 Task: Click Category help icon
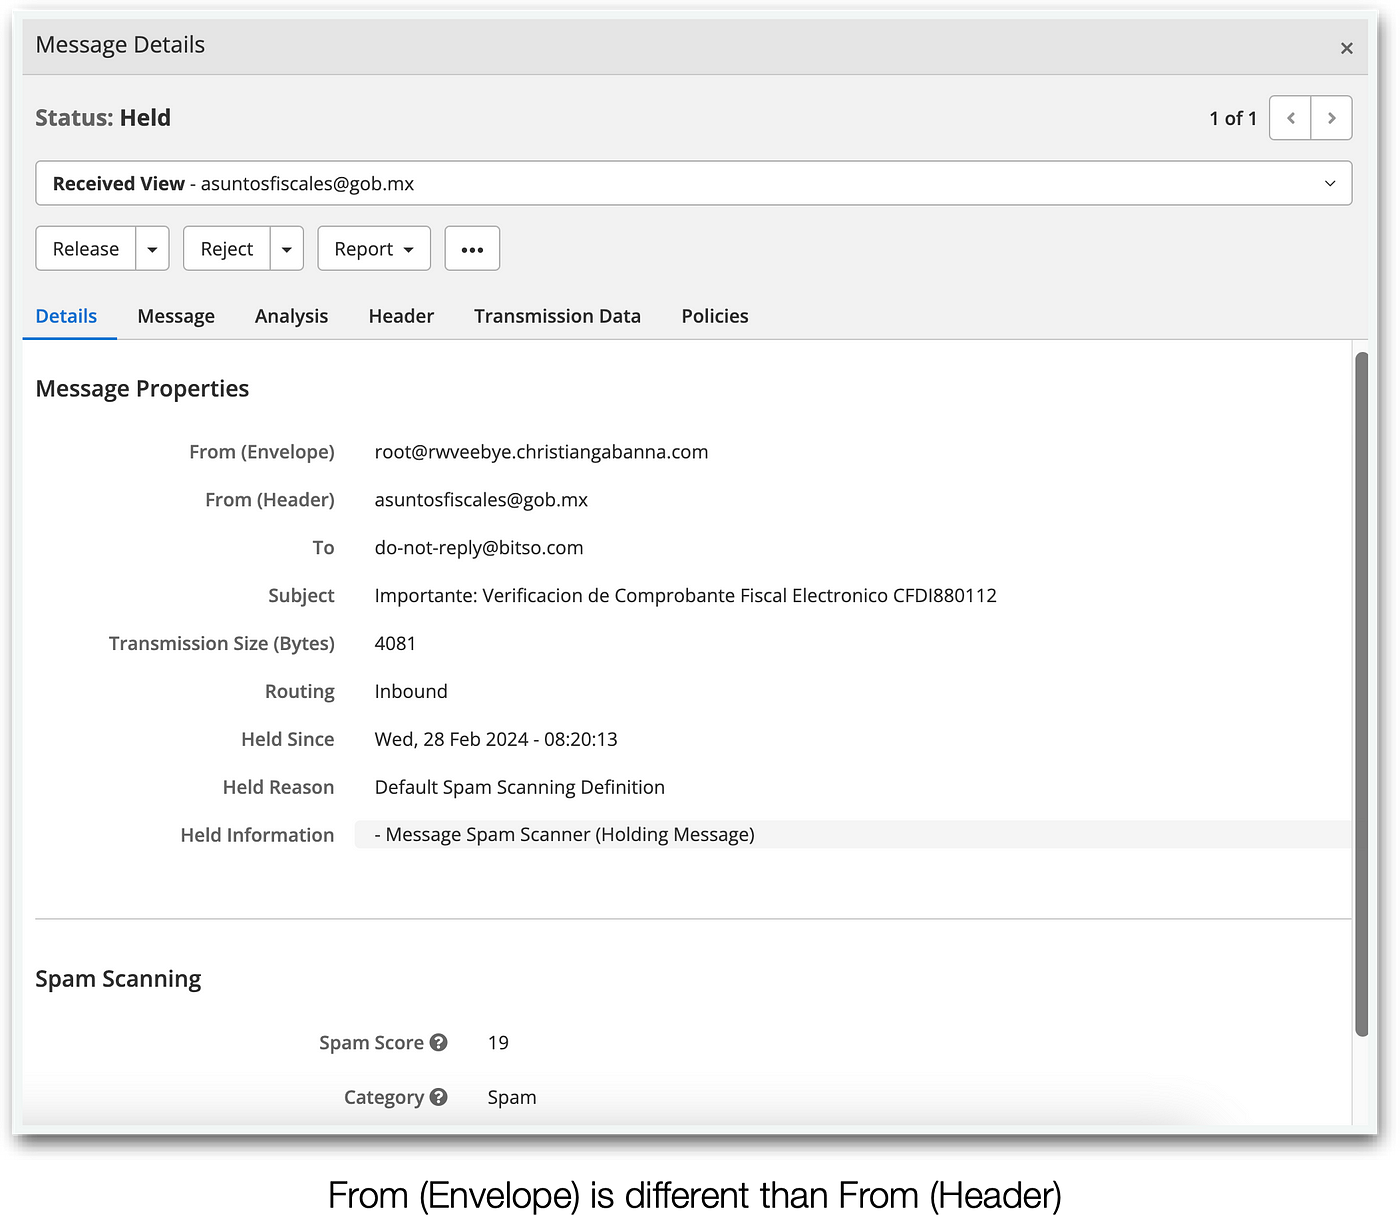click(x=438, y=1097)
